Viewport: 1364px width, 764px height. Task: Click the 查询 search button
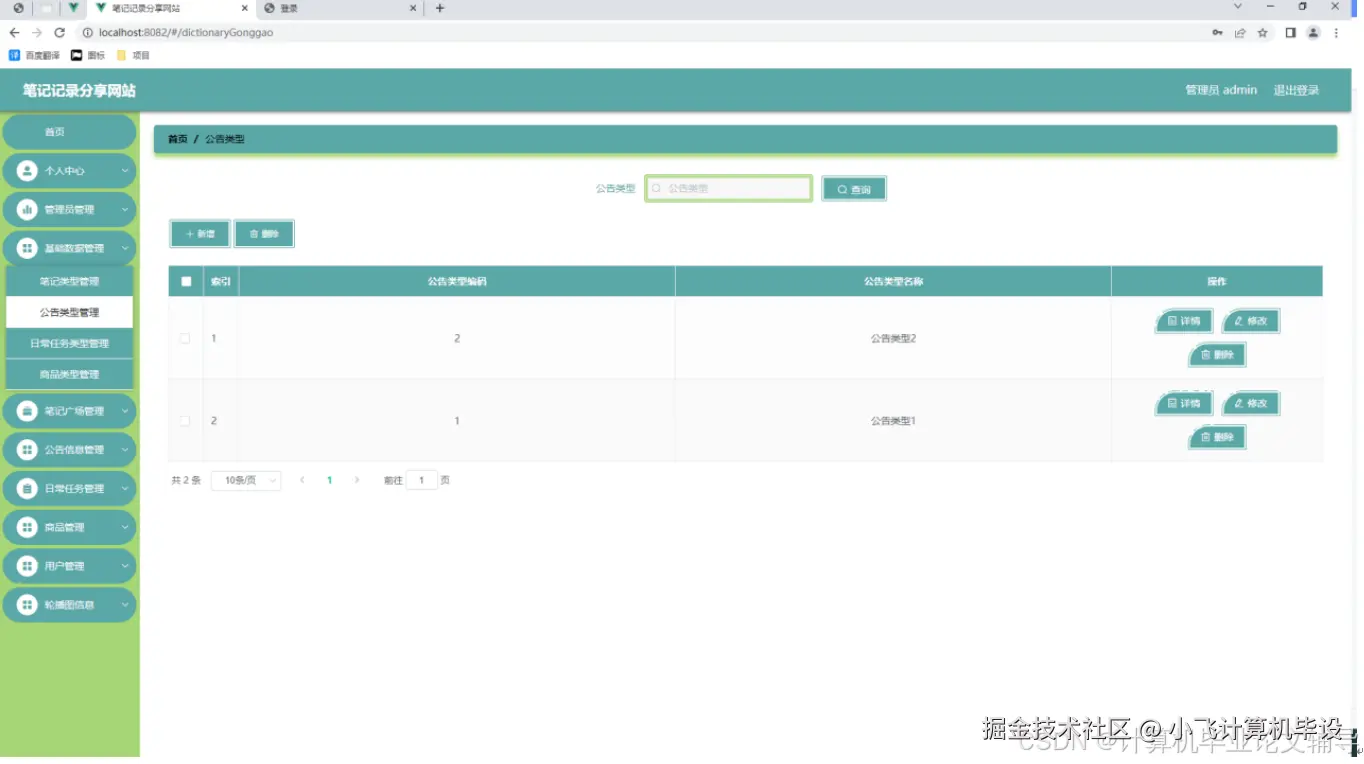click(x=854, y=189)
